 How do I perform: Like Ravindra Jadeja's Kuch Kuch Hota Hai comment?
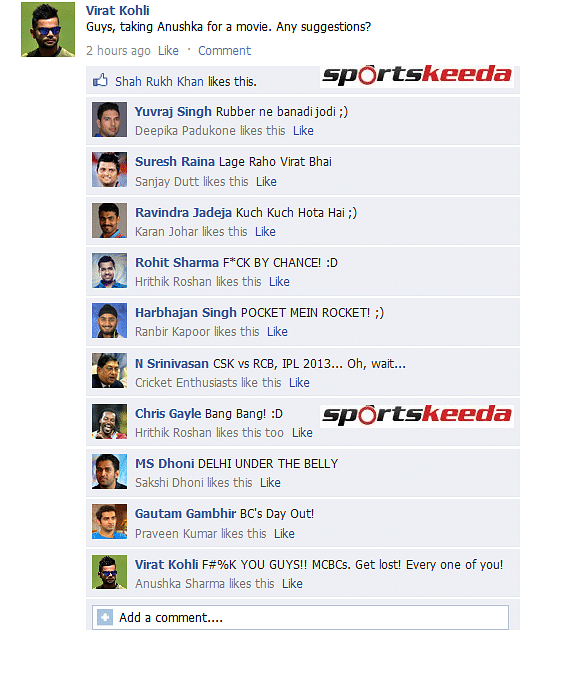(x=265, y=231)
